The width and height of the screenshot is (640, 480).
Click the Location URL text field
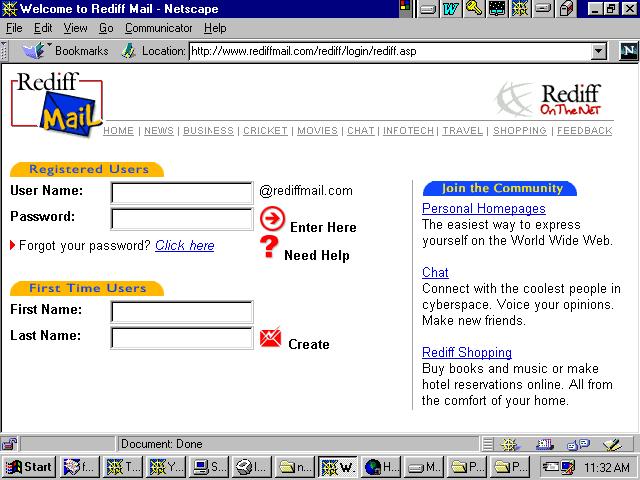[390, 51]
